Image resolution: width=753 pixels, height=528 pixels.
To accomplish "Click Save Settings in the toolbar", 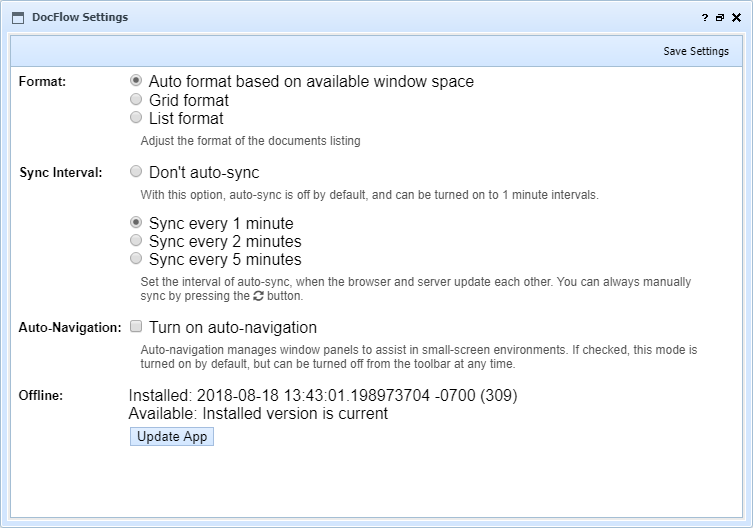I will 696,51.
